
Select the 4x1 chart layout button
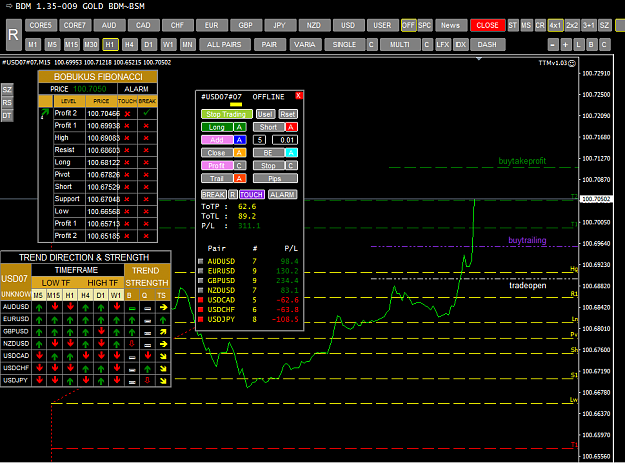(555, 26)
